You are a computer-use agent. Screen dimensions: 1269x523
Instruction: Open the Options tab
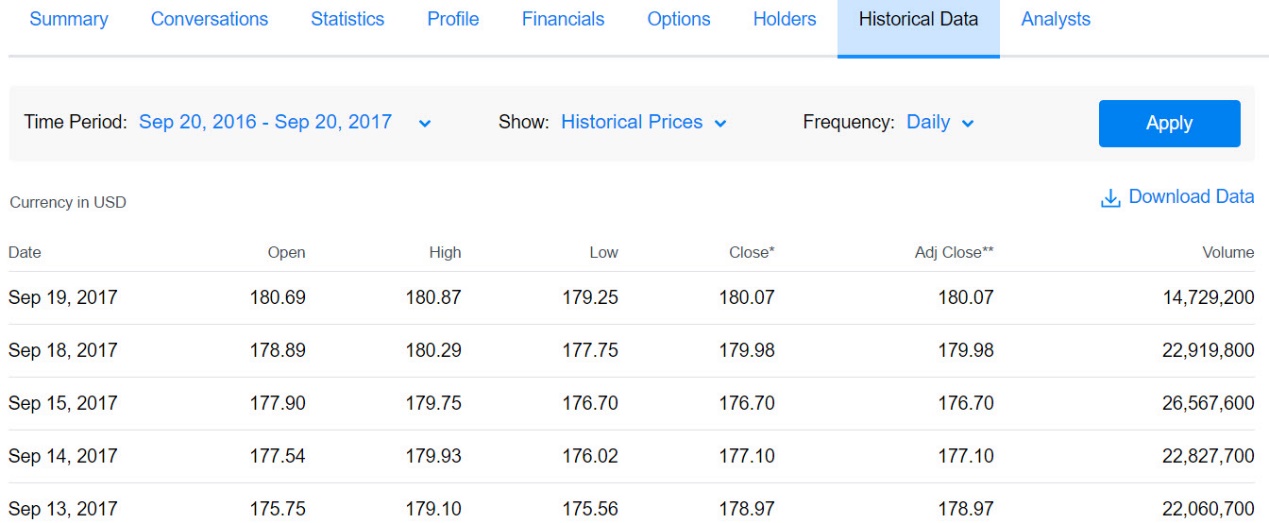coord(679,19)
